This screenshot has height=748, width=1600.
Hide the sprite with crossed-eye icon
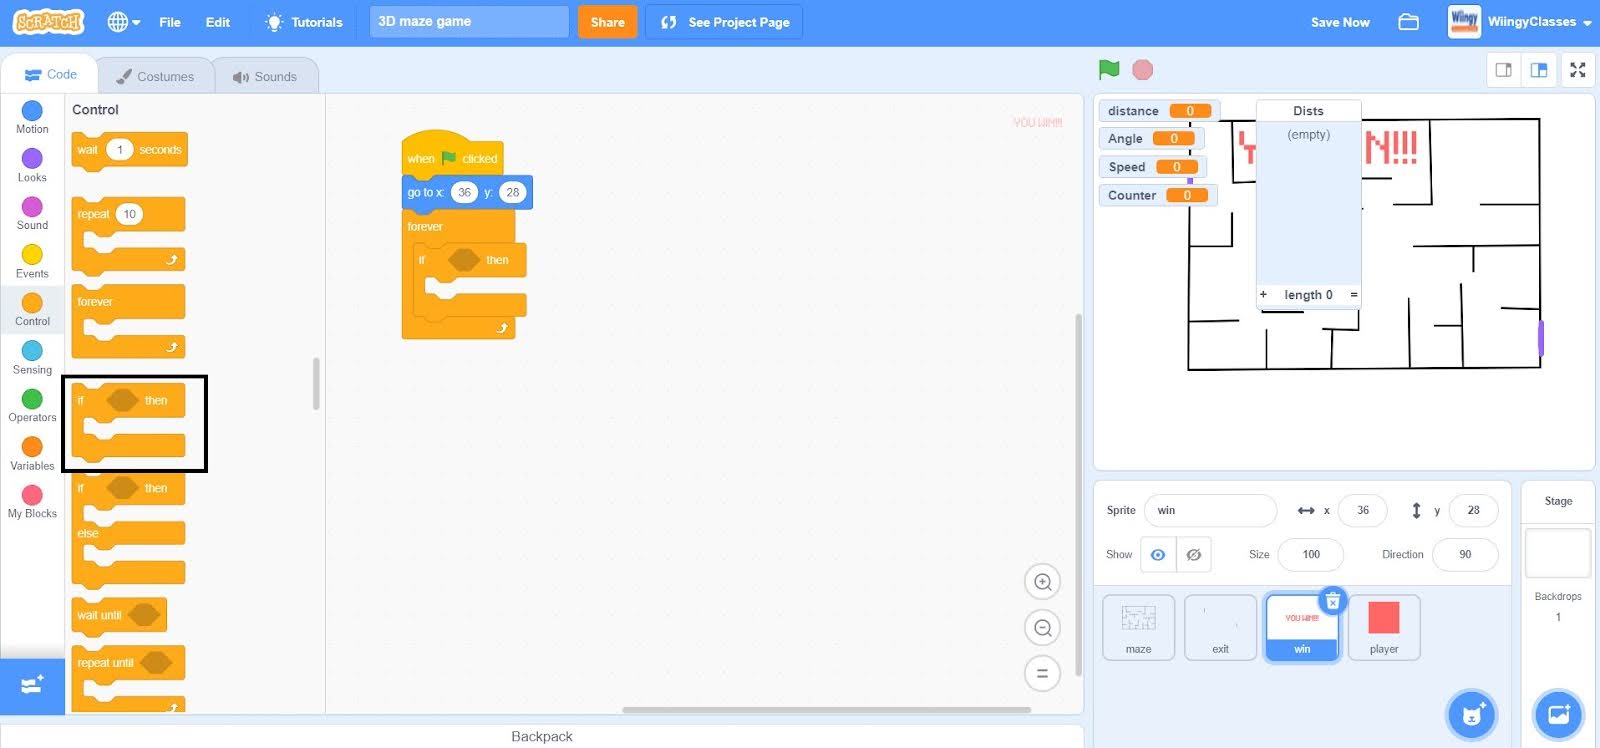point(1194,555)
